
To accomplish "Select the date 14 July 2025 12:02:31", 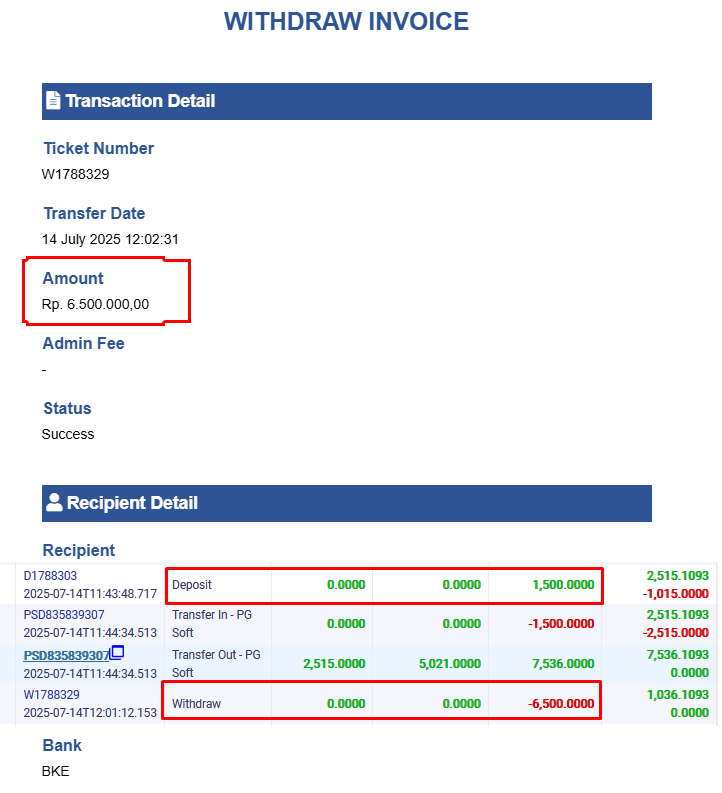I will point(110,239).
